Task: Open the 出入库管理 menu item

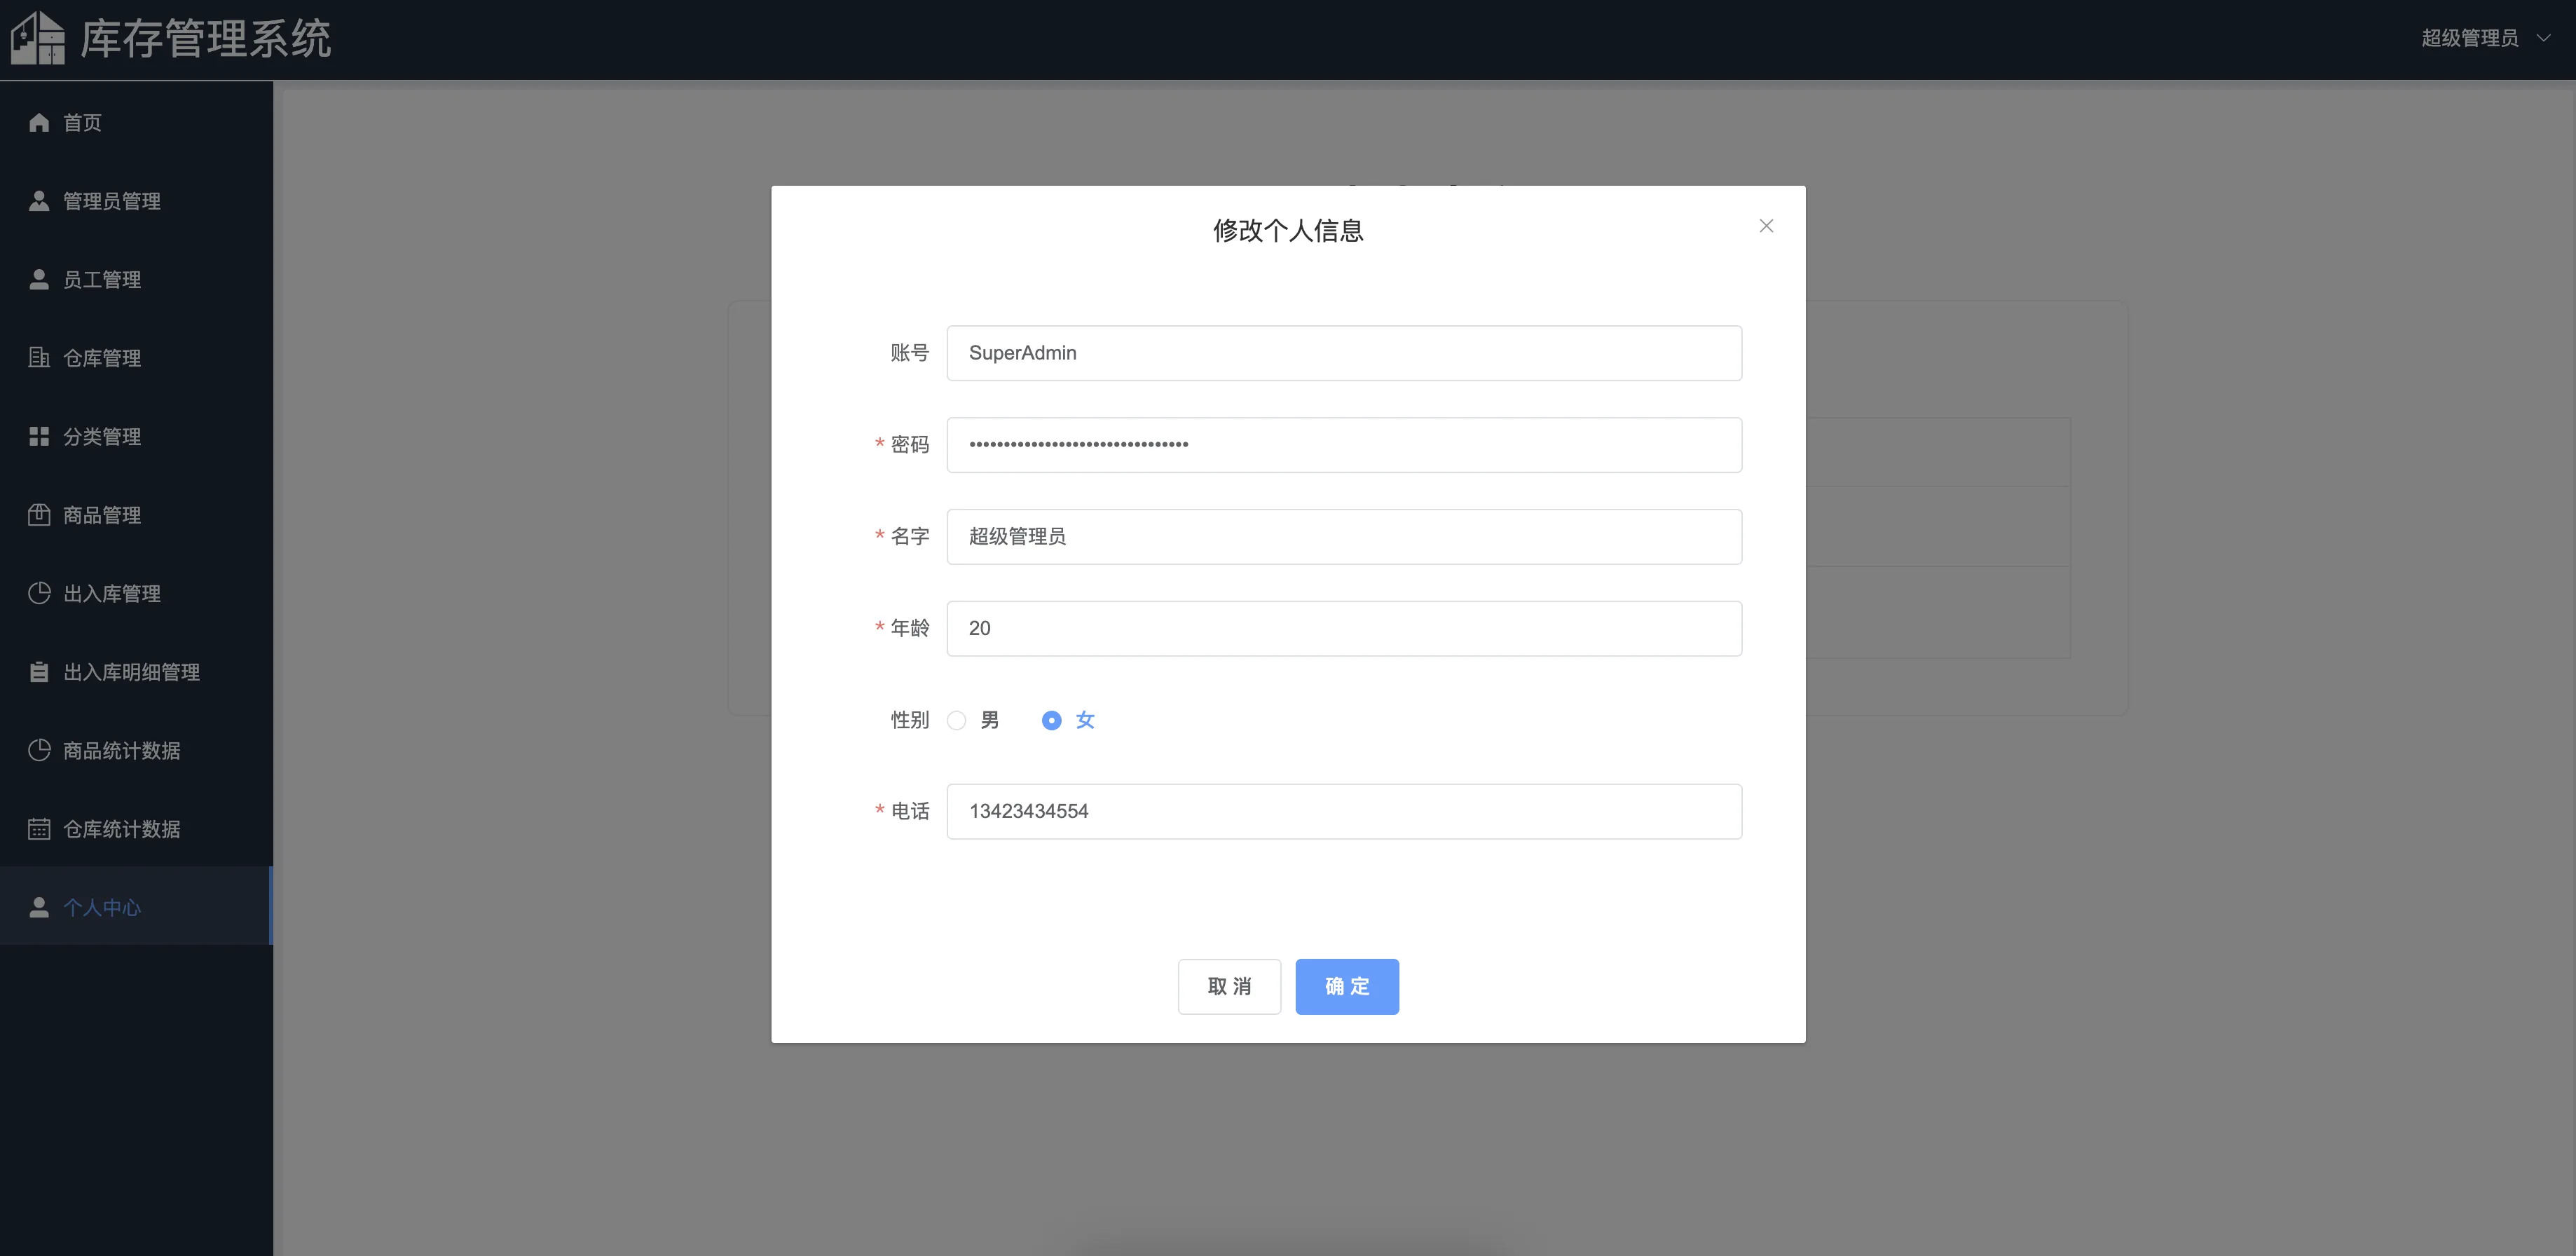Action: pyautogui.click(x=111, y=594)
